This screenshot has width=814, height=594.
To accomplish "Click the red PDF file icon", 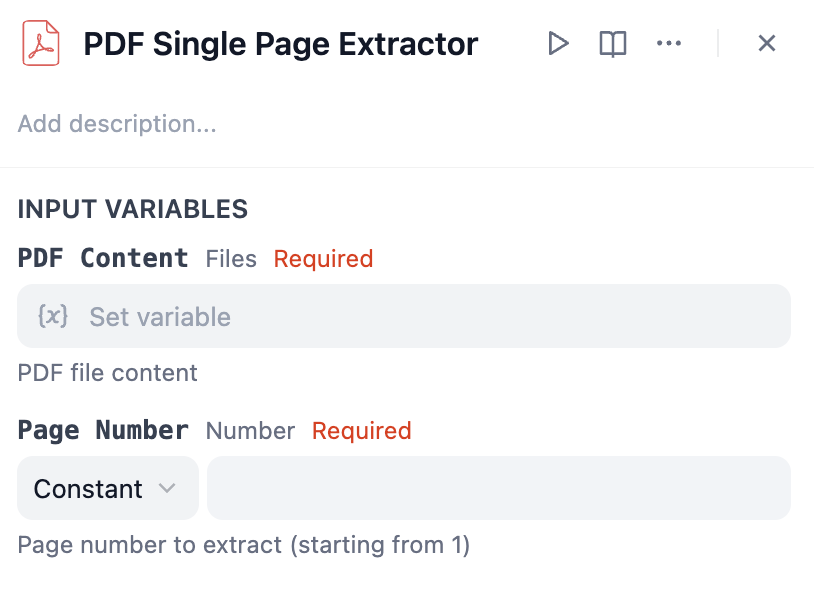I will pyautogui.click(x=41, y=43).
